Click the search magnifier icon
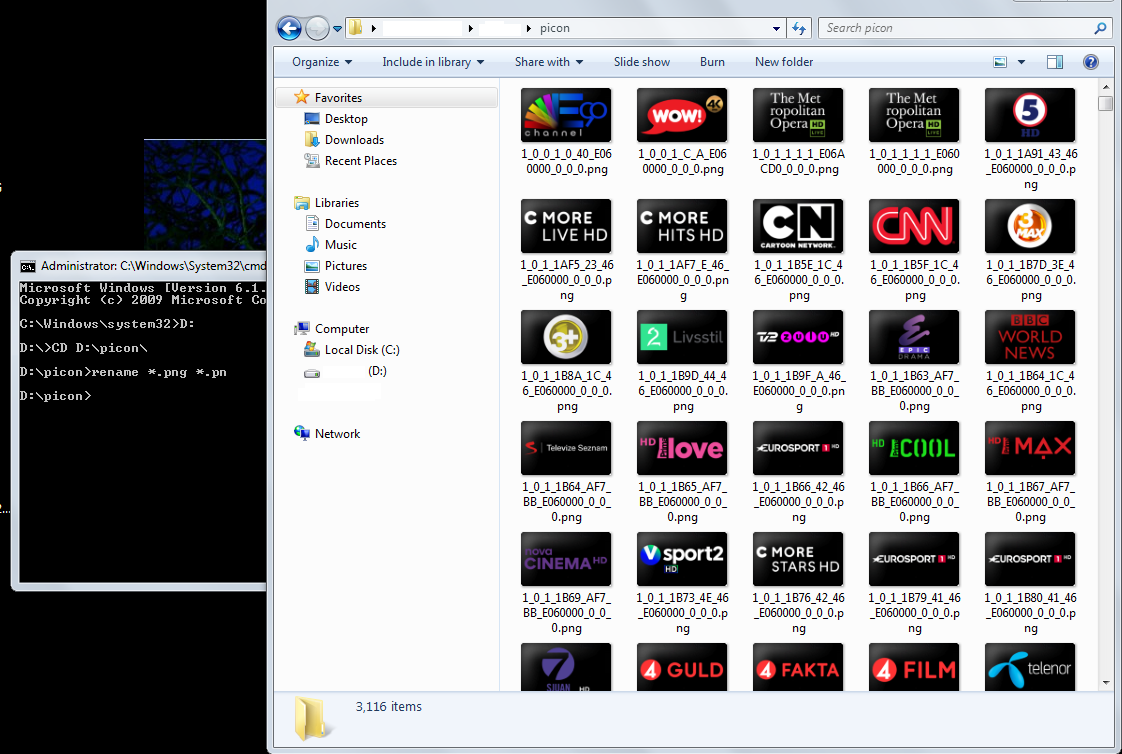Image resolution: width=1122 pixels, height=754 pixels. coord(1100,28)
